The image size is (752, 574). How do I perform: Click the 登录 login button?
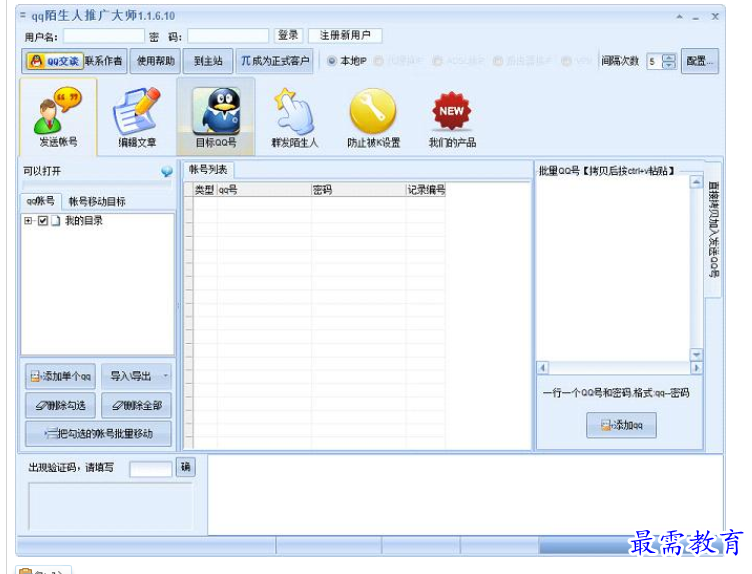pos(288,35)
